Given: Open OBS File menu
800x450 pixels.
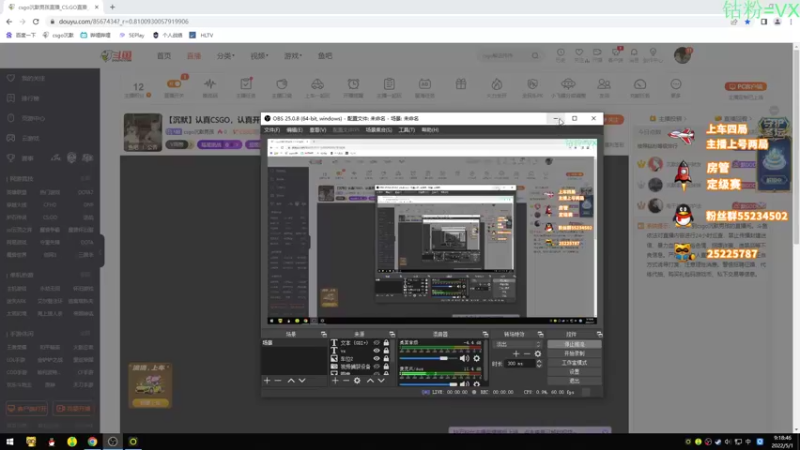Looking at the screenshot, I should pyautogui.click(x=272, y=130).
